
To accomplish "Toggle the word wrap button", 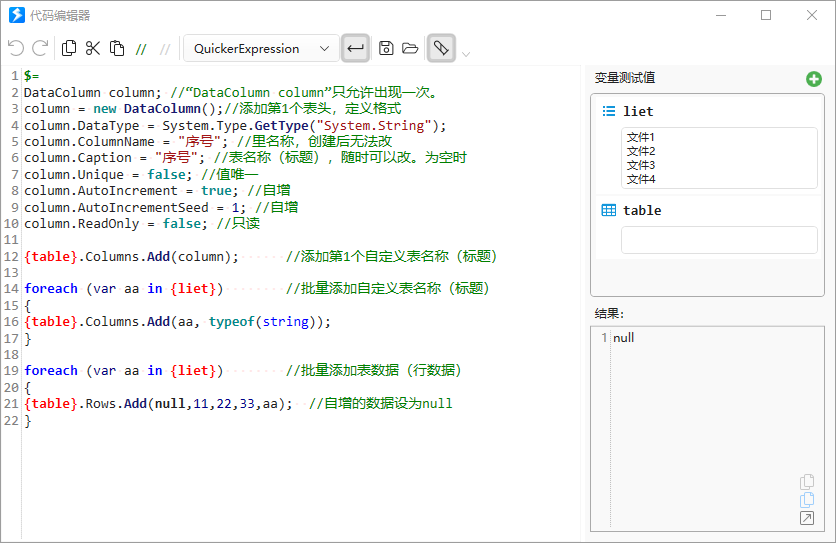I will 355,49.
